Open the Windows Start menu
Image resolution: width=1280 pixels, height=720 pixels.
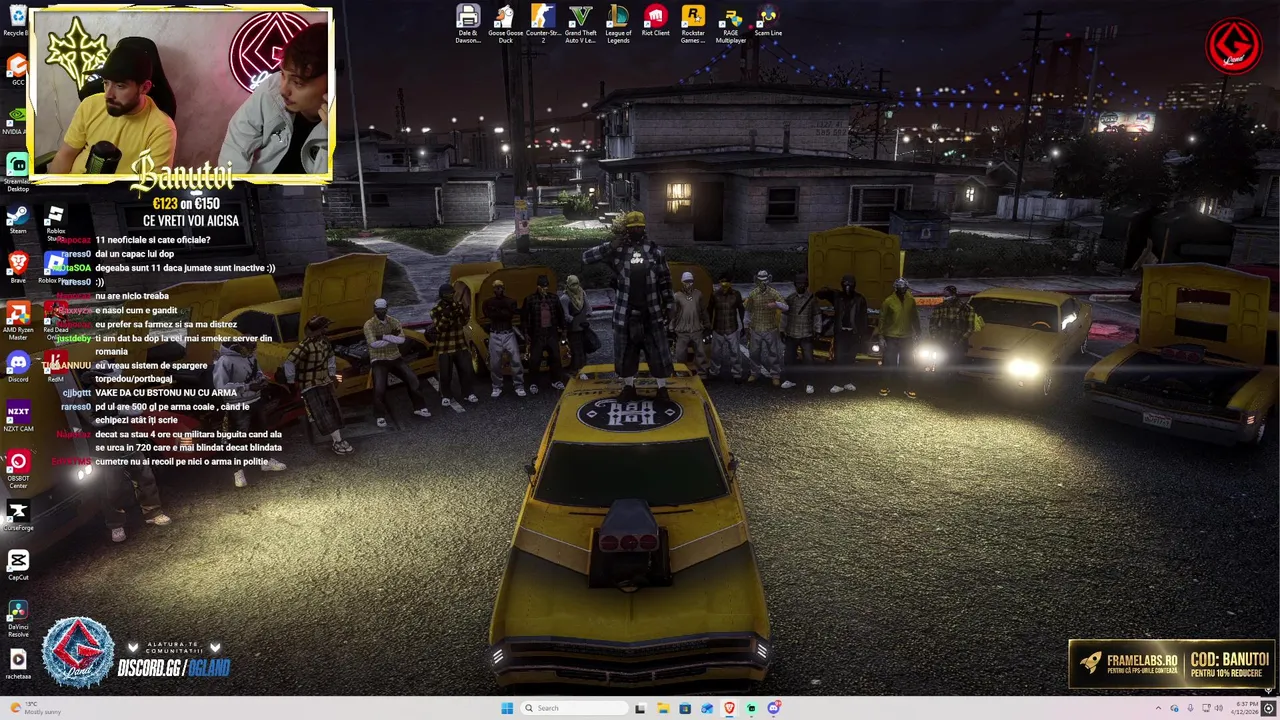(507, 708)
